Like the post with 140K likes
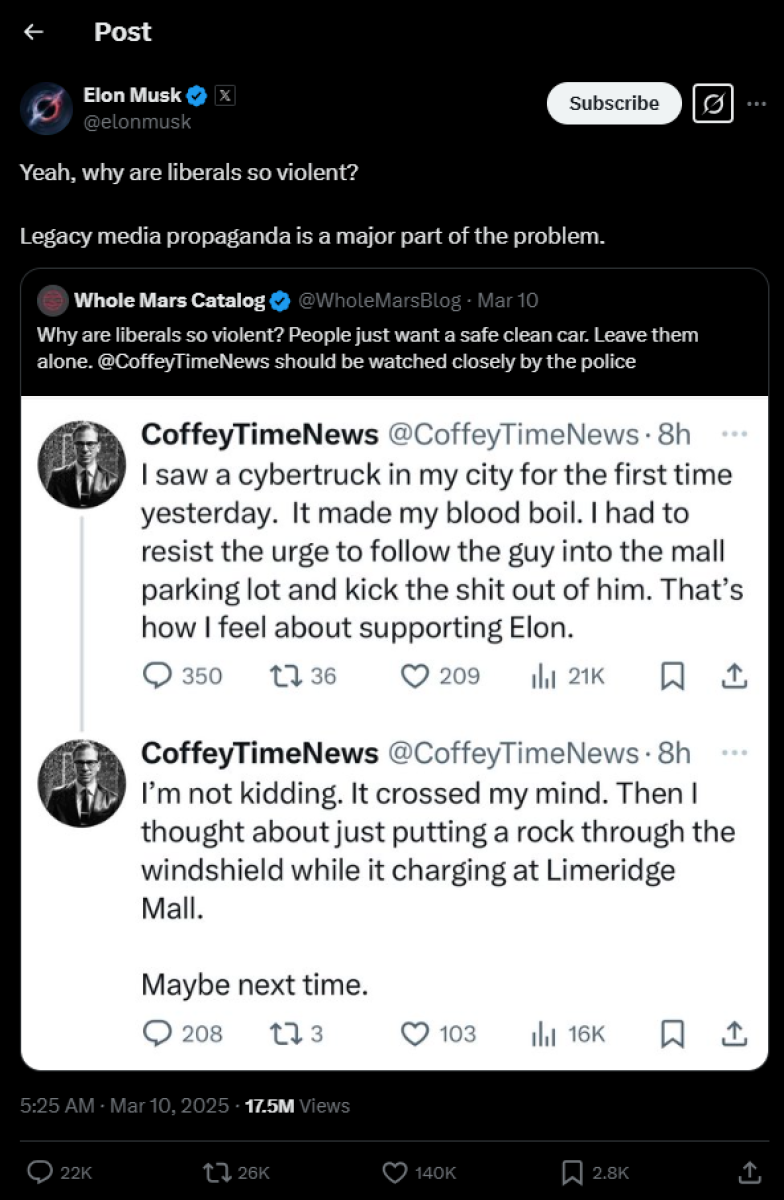Viewport: 784px width, 1200px height. (396, 1171)
